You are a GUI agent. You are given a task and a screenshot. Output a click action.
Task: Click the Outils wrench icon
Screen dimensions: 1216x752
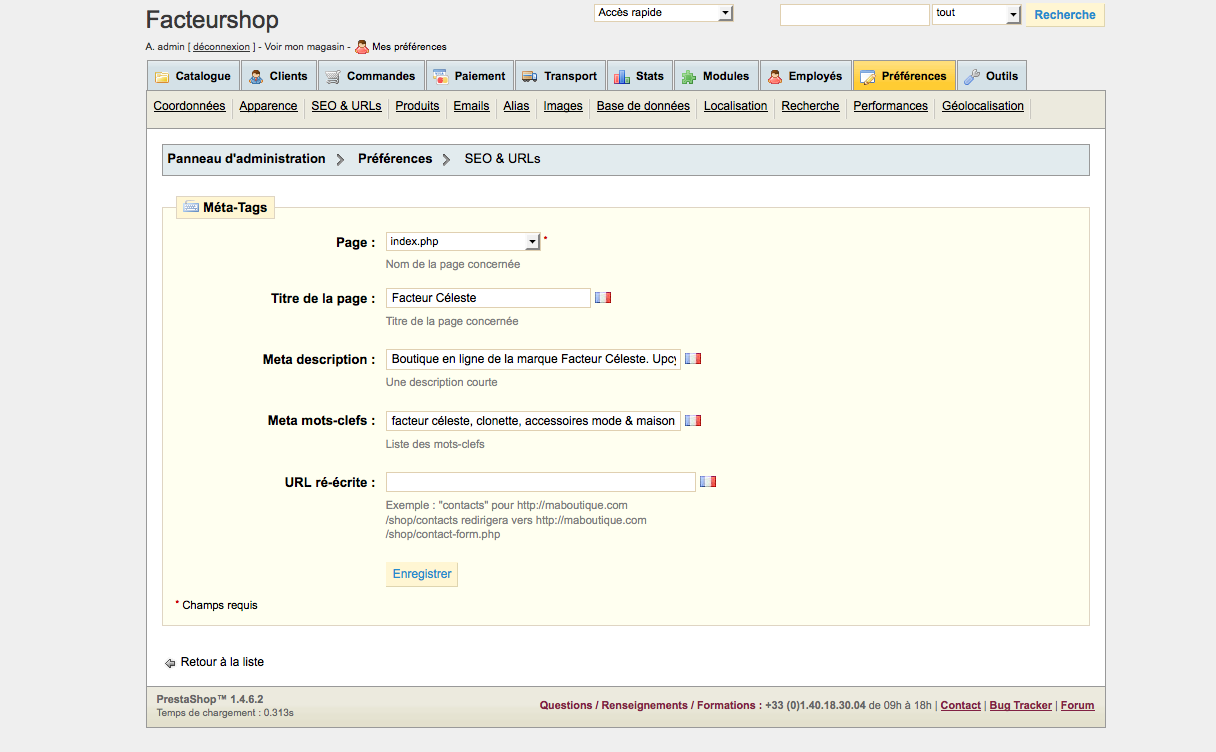972,76
